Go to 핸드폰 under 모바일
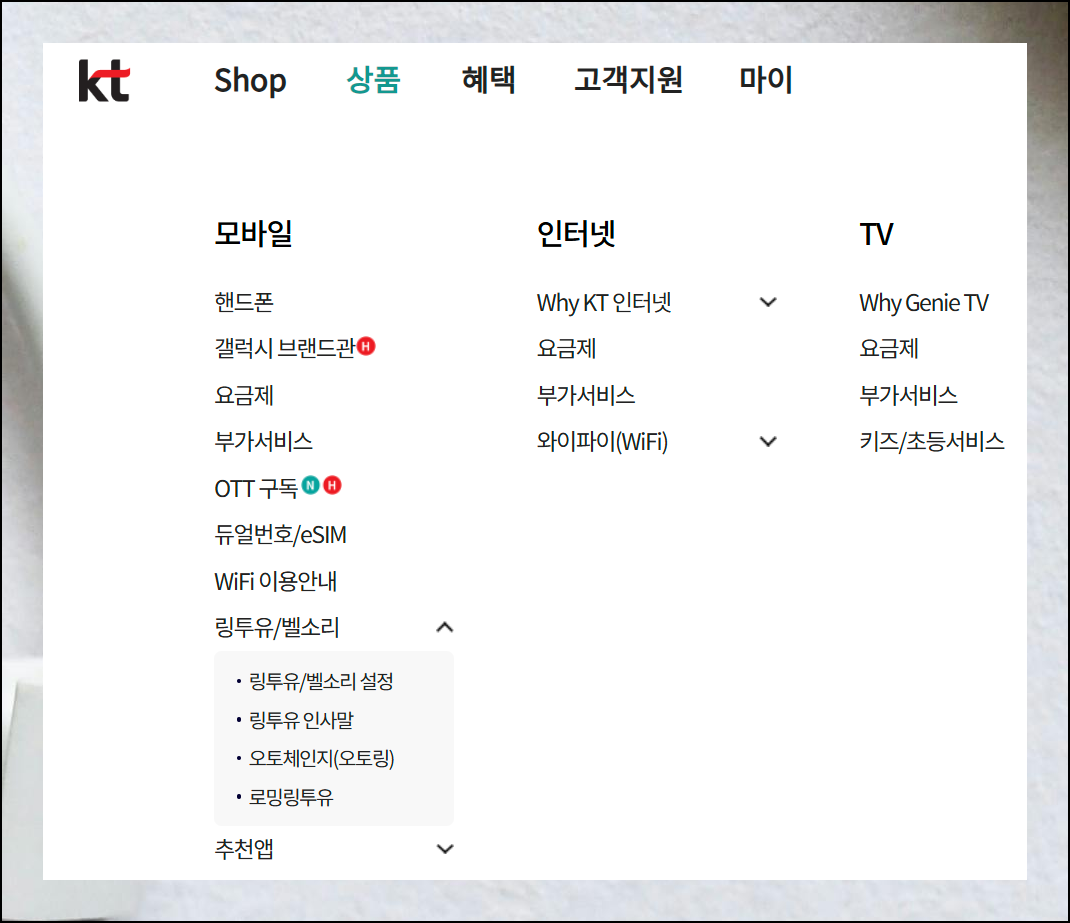Screen dimensions: 1070x923 coord(244,302)
